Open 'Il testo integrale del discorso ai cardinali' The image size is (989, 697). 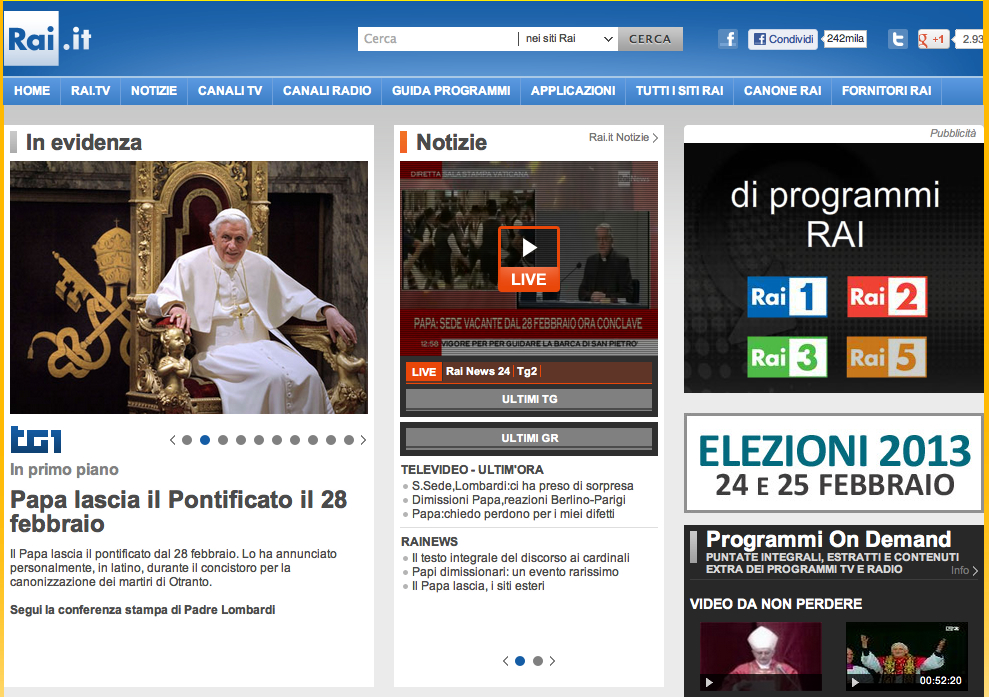click(x=520, y=558)
